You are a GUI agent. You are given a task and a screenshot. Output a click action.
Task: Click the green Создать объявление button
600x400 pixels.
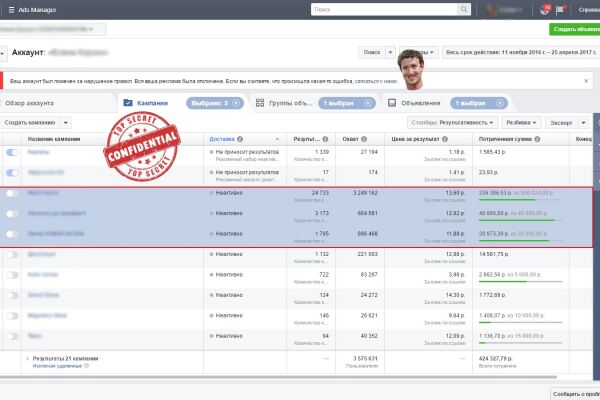574,29
